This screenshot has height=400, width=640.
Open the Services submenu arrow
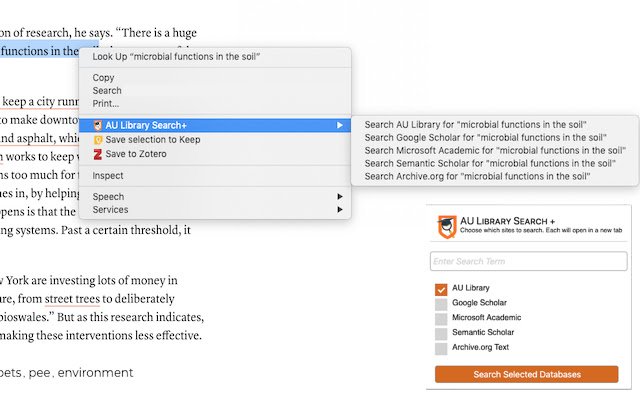(x=340, y=210)
